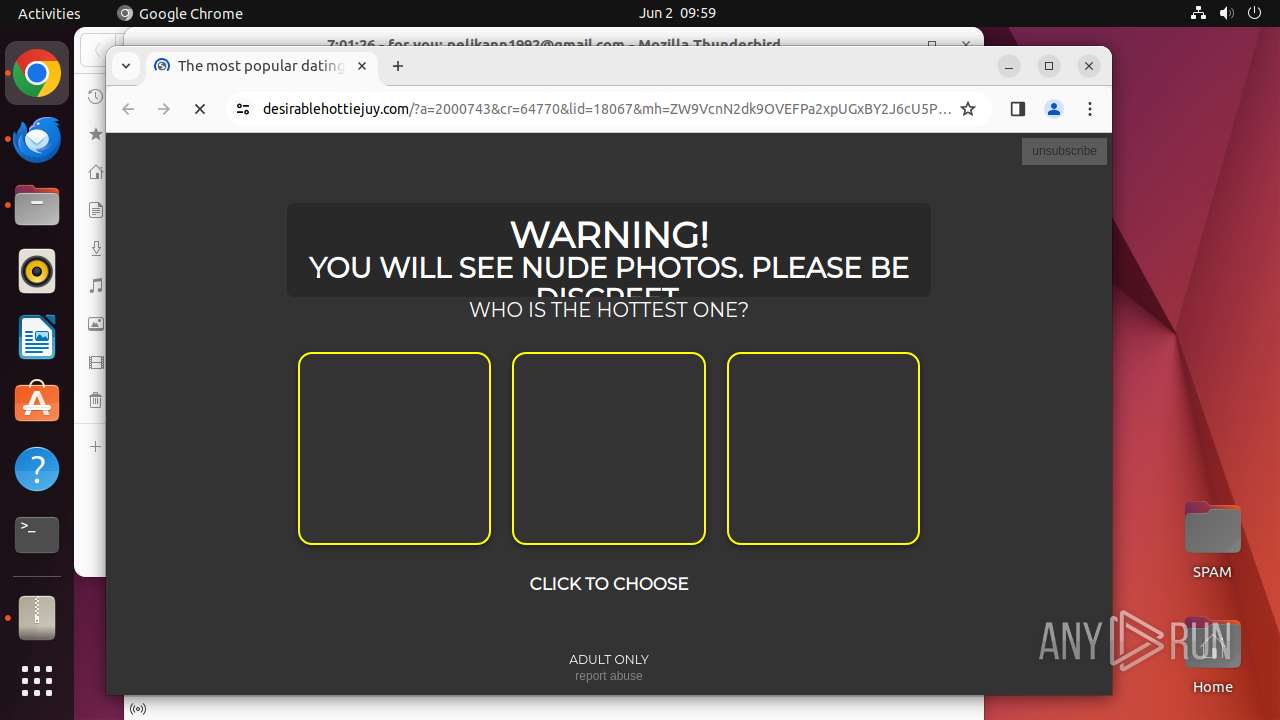Toggle Chrome side panel

tap(1018, 109)
